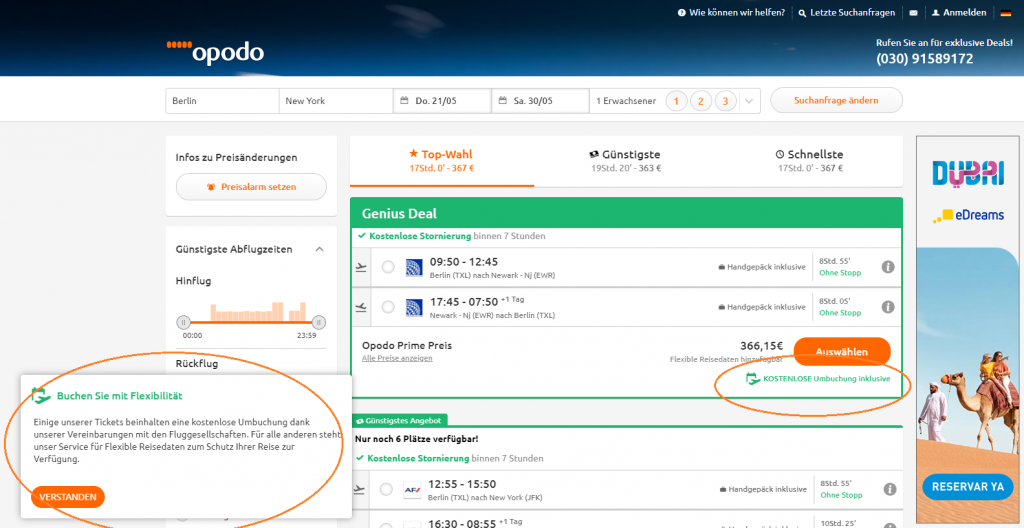Image resolution: width=1024 pixels, height=528 pixels.
Task: Open the departure date Do. 21/05 picker
Action: point(441,101)
